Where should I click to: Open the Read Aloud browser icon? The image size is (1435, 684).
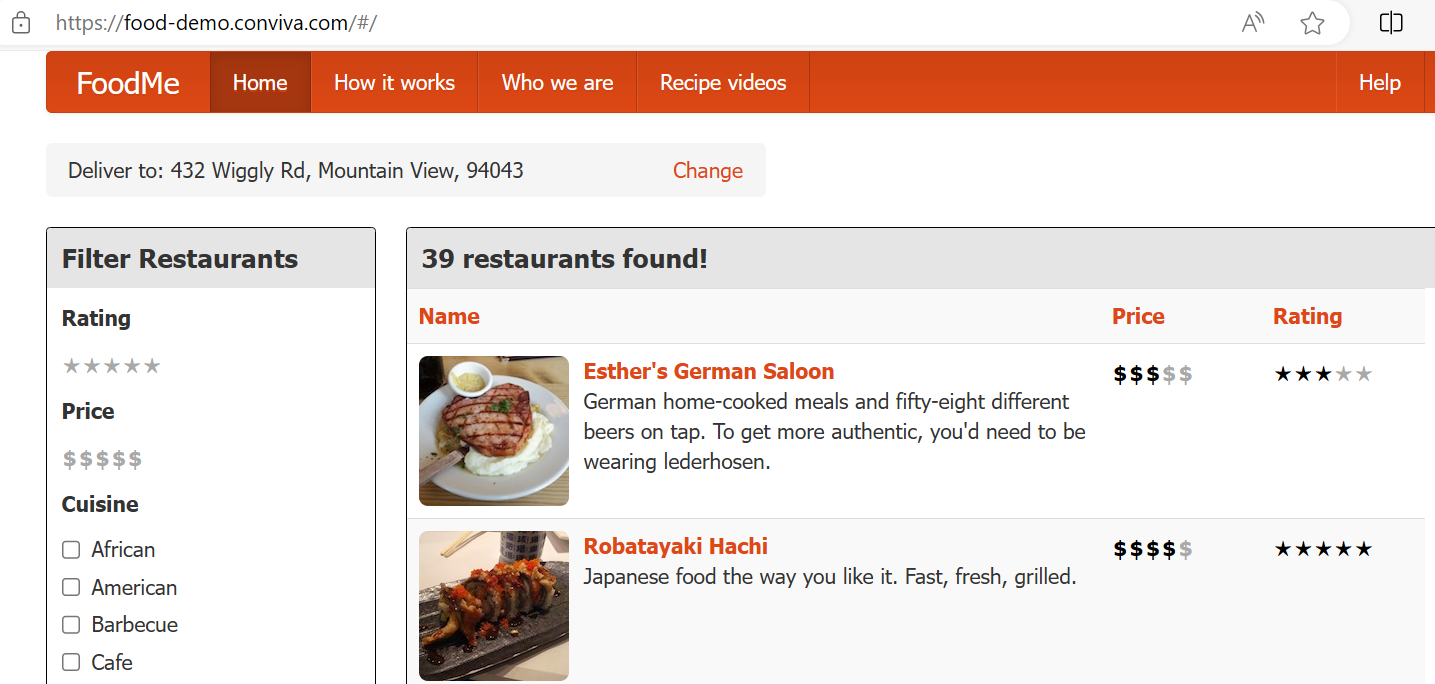[x=1253, y=23]
